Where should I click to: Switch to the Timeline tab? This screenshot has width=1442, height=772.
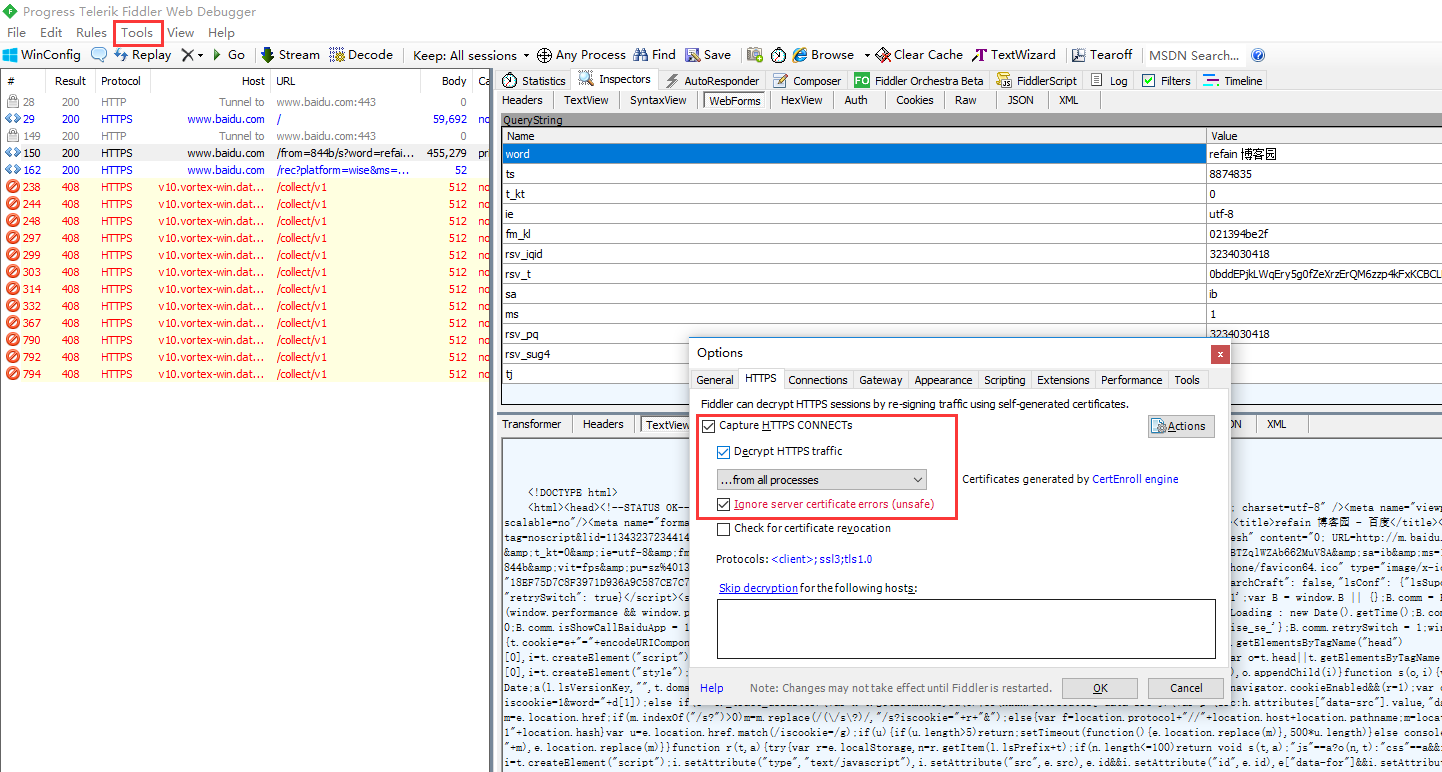click(1233, 81)
